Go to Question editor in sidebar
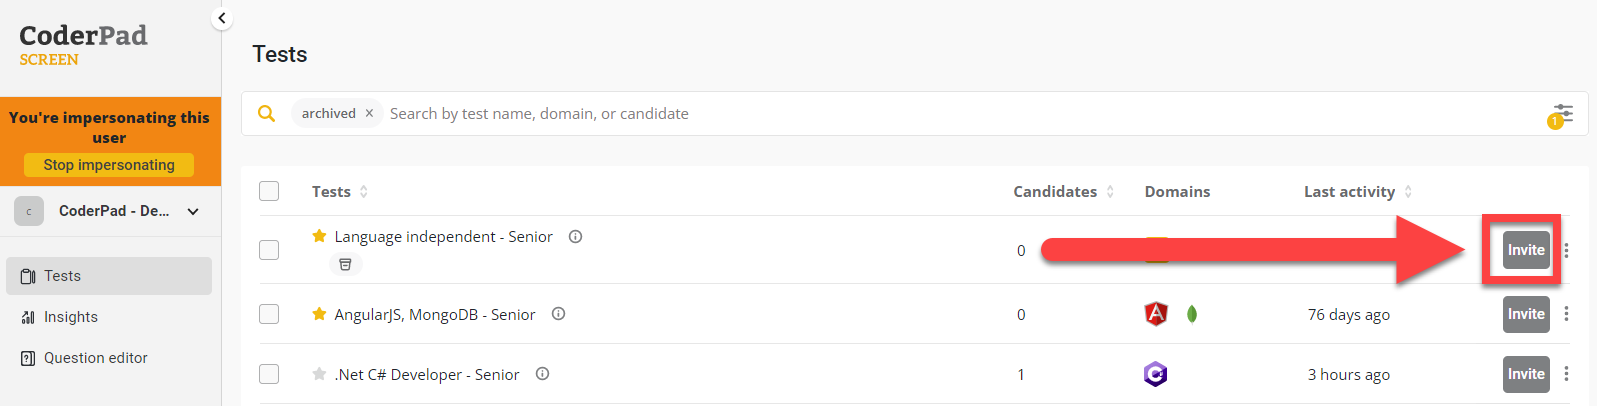The width and height of the screenshot is (1597, 406). (x=95, y=358)
